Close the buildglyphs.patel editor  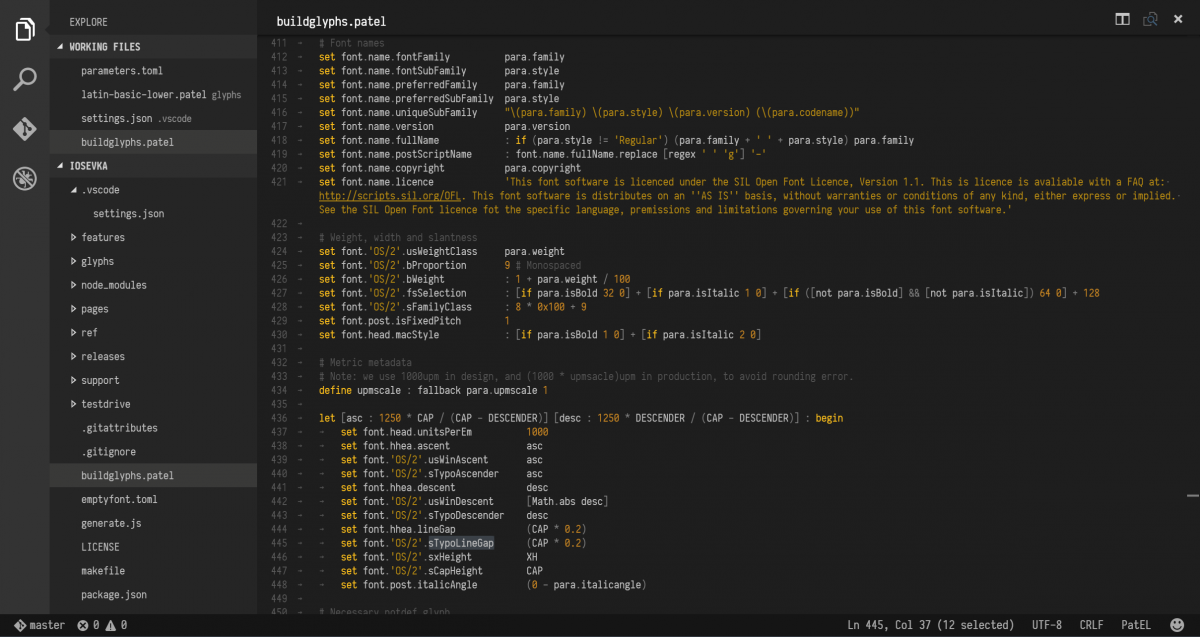[1178, 19]
